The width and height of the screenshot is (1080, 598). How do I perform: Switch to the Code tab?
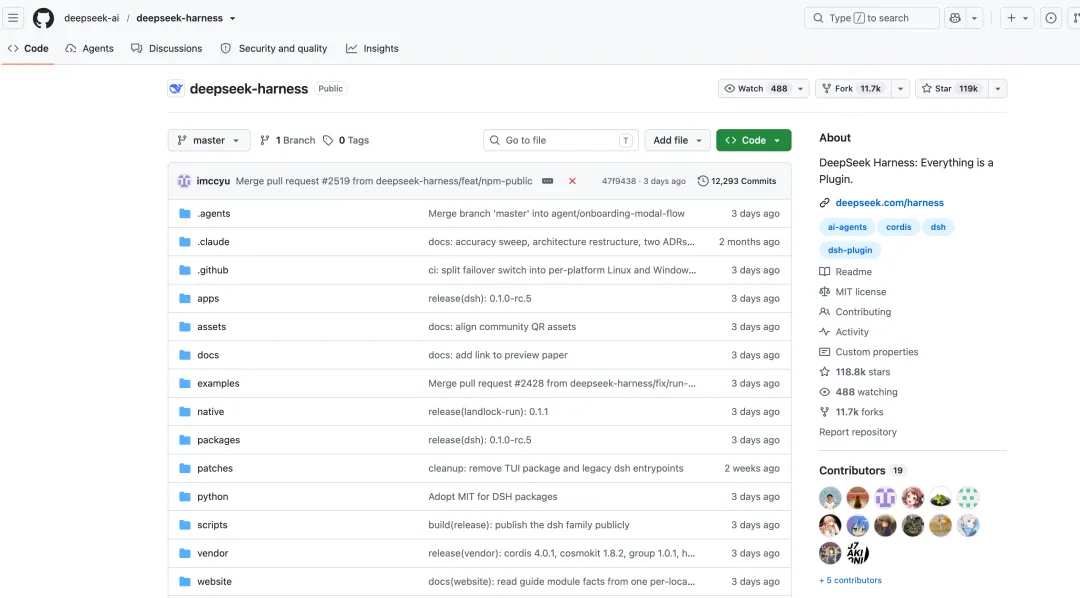28,48
